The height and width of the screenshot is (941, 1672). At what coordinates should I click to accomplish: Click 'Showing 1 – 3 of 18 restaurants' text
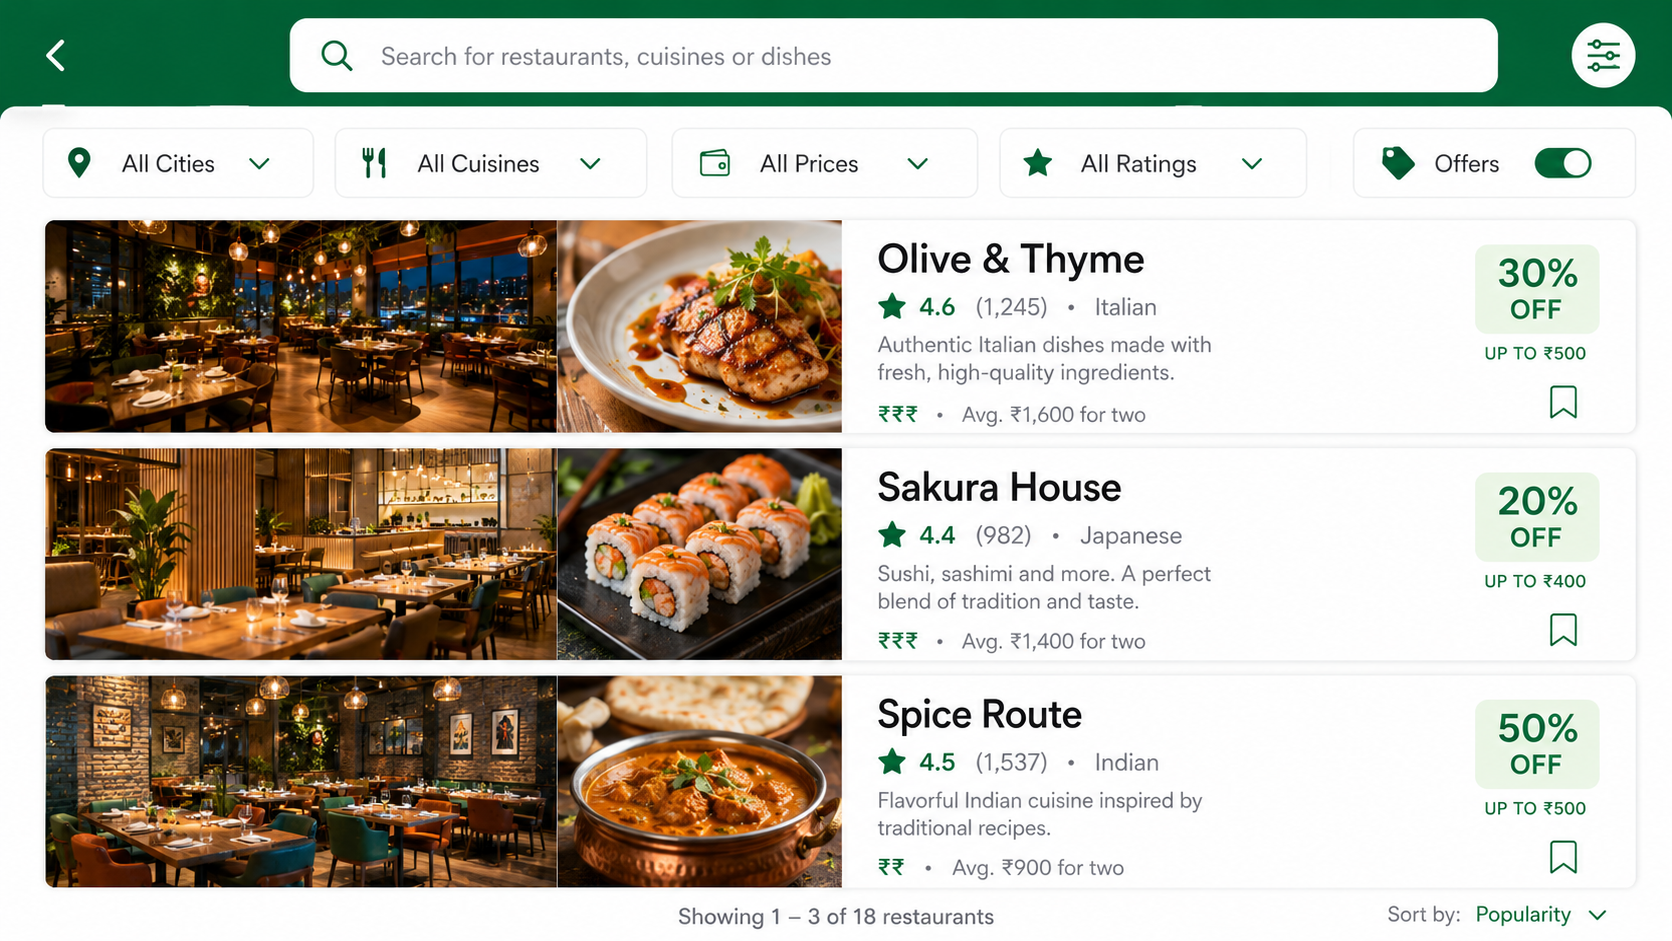[x=836, y=917]
